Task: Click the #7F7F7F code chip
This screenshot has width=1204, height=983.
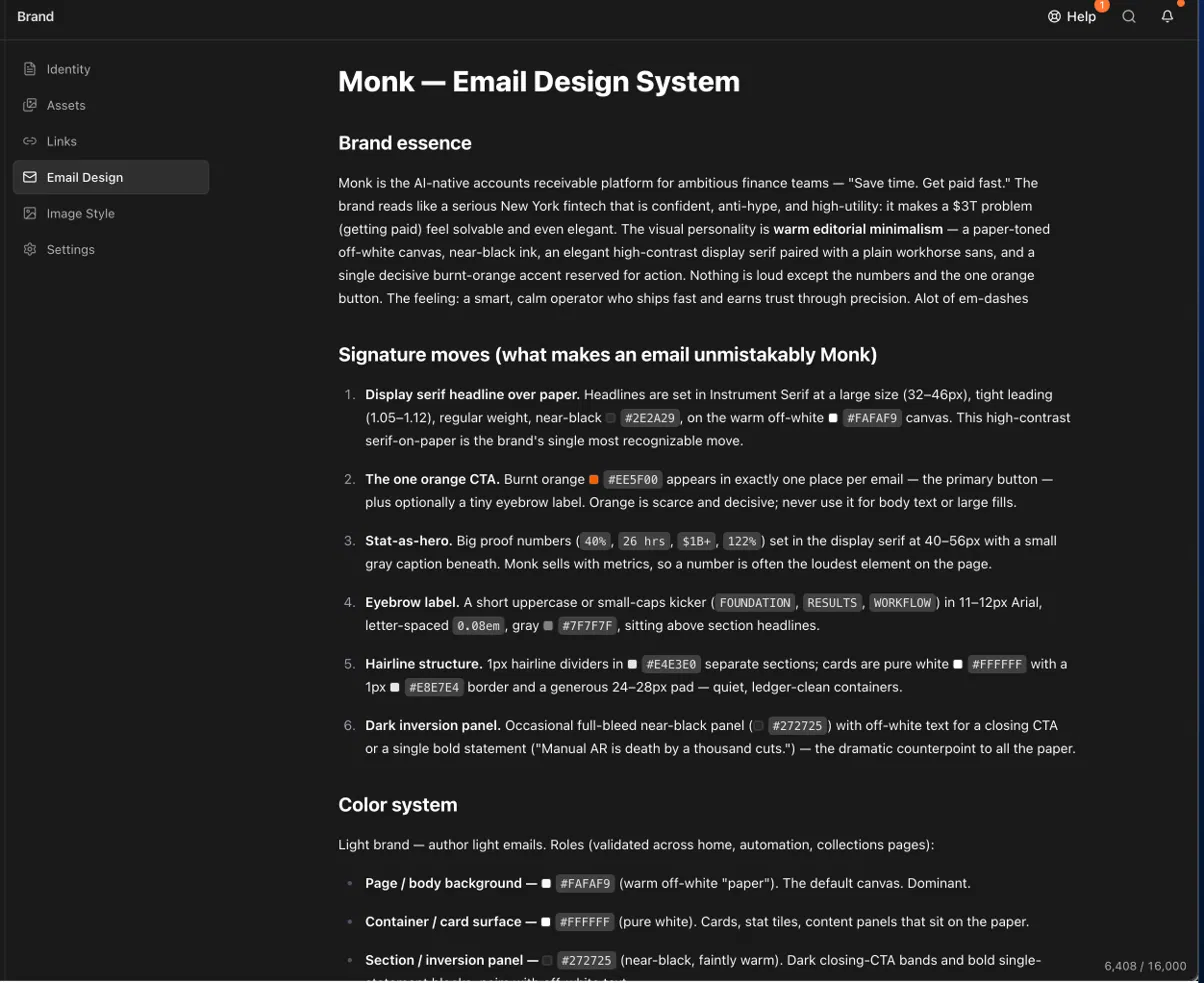Action: tap(588, 626)
